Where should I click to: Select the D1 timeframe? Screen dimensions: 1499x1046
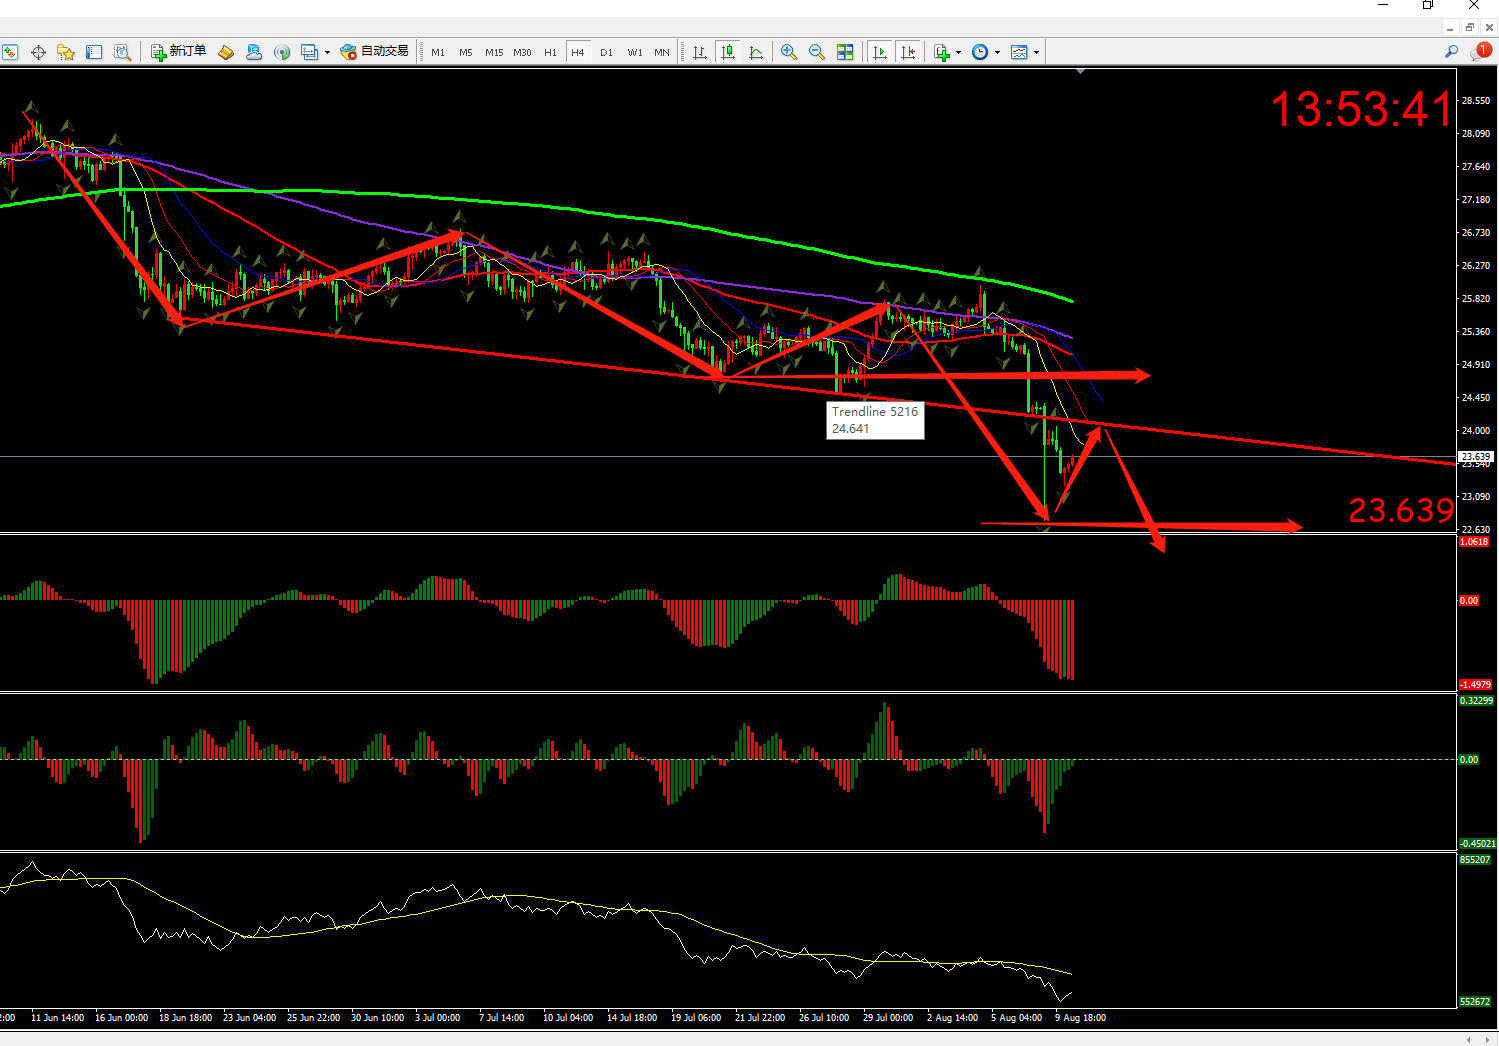(606, 52)
